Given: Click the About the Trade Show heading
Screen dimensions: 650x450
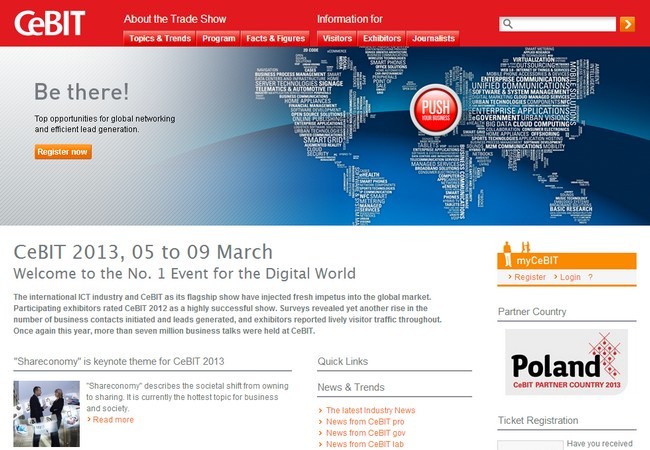Looking at the screenshot, I should point(175,19).
